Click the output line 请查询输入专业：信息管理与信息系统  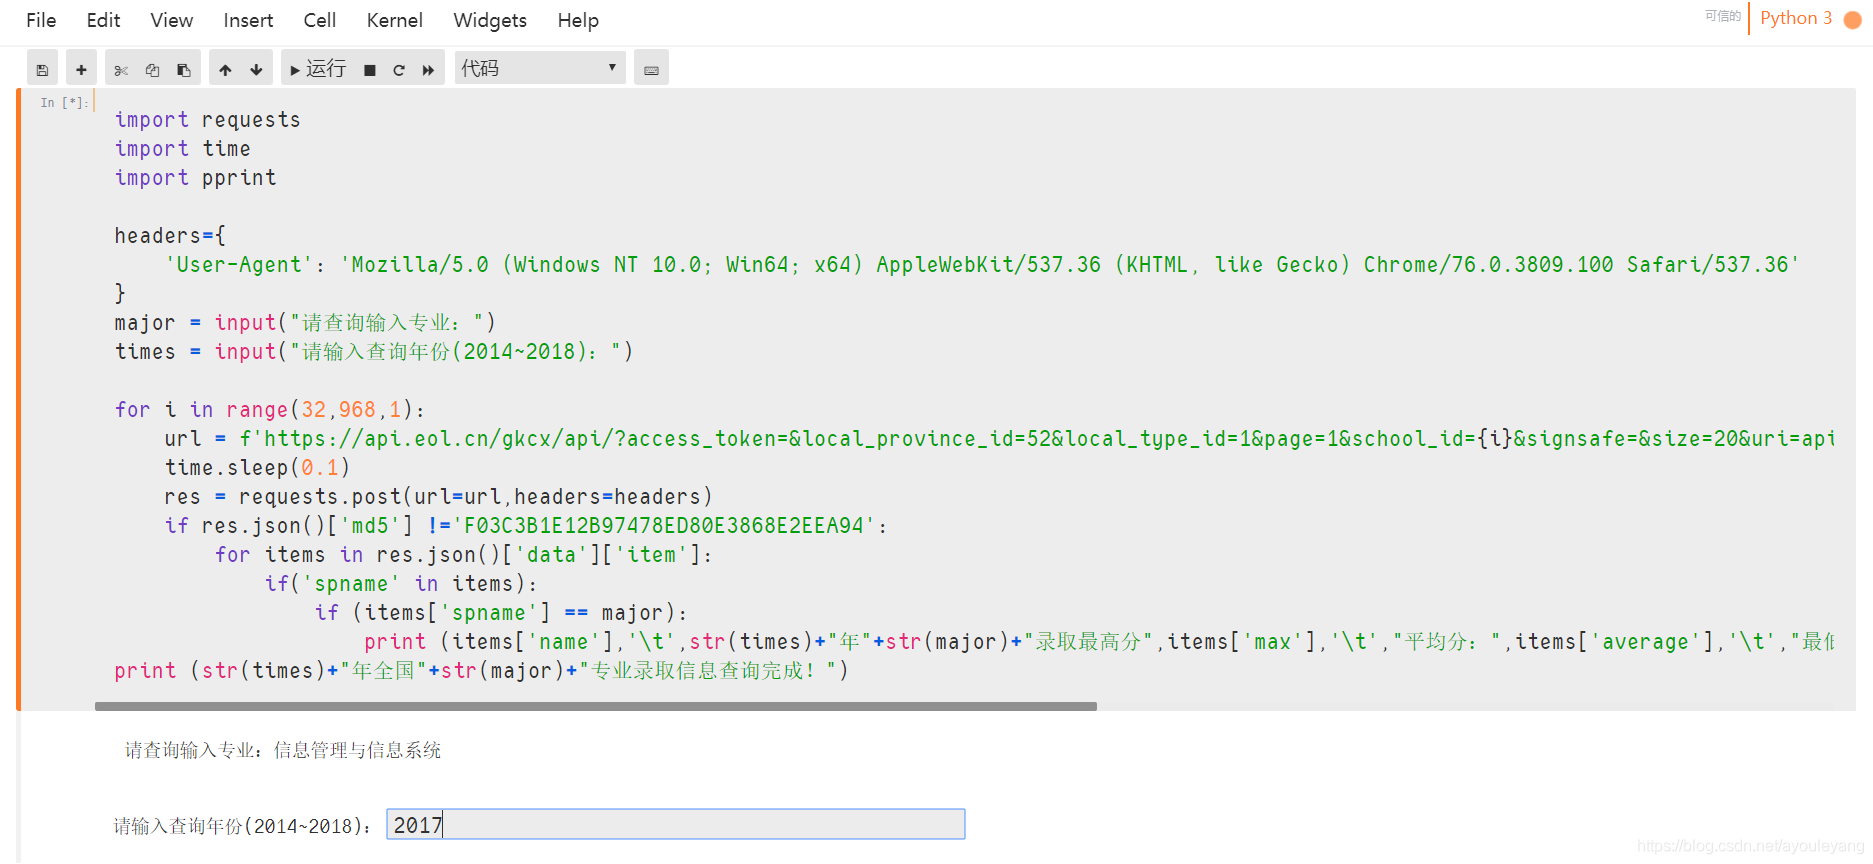click(x=283, y=750)
